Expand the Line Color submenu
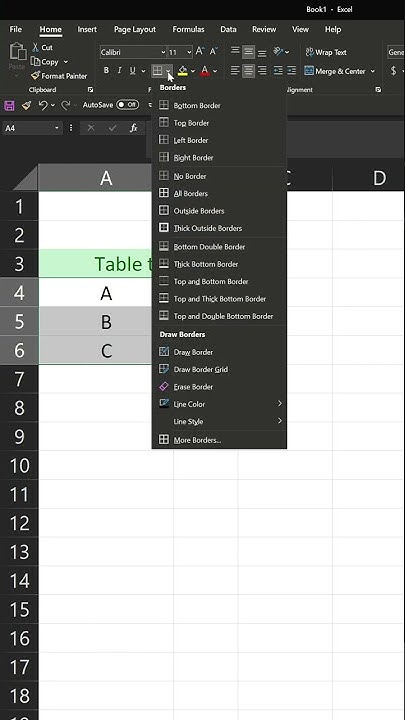Screen dimensions: 405x720 tap(219, 405)
